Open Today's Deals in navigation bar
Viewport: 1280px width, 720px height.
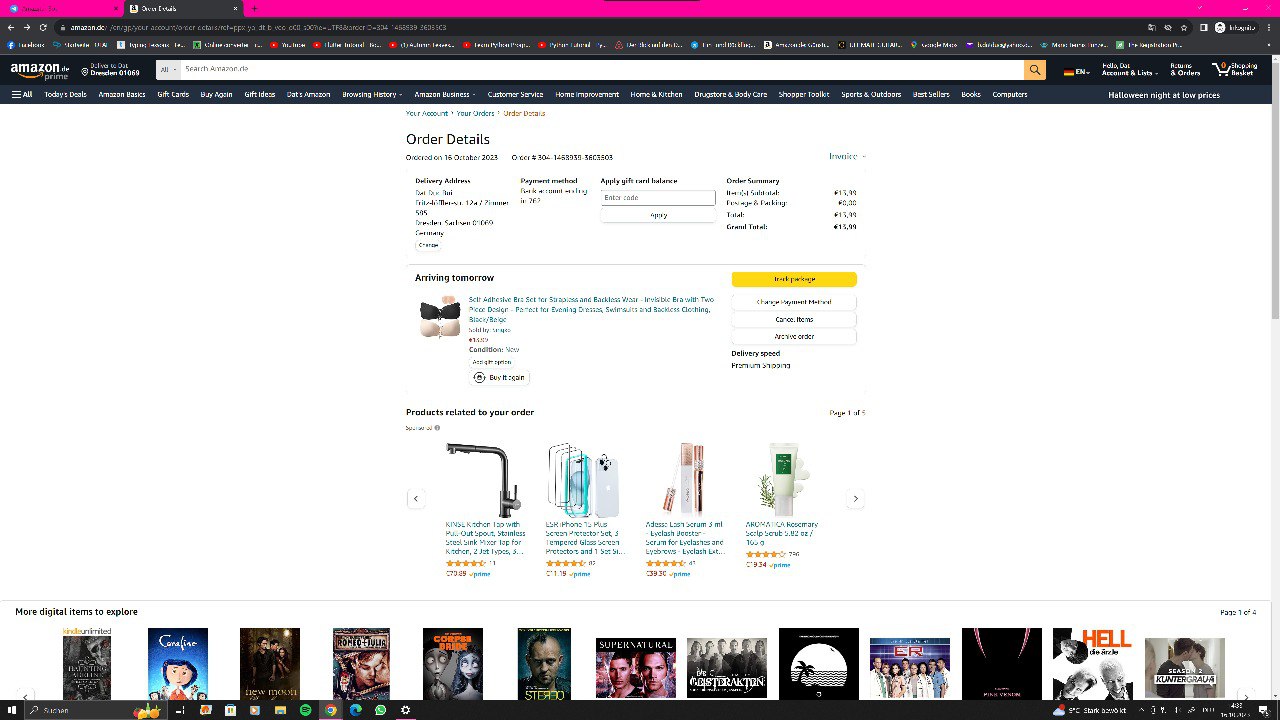(x=65, y=95)
